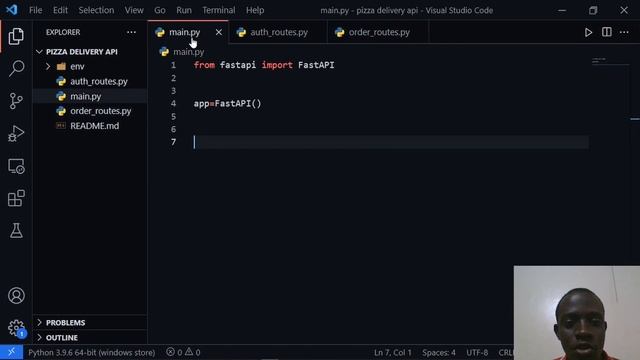
Task: Click the vertical scrollbar marker in editor
Action: click(x=635, y=119)
